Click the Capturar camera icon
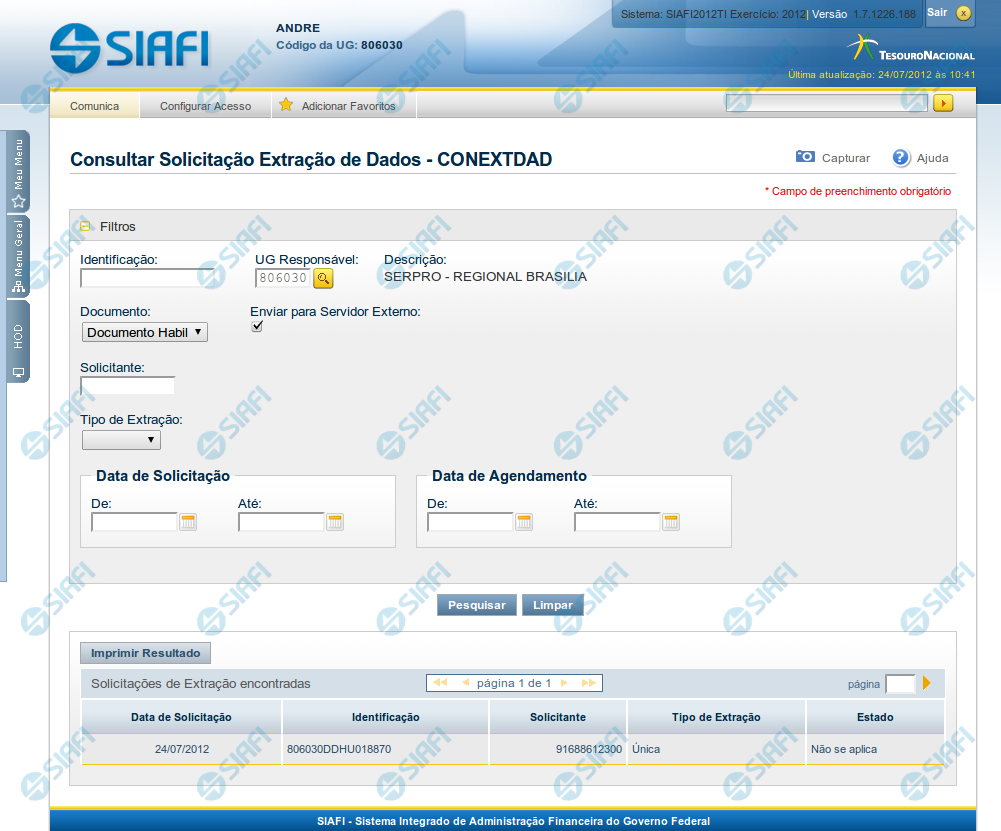The width and height of the screenshot is (1001, 831). tap(805, 157)
